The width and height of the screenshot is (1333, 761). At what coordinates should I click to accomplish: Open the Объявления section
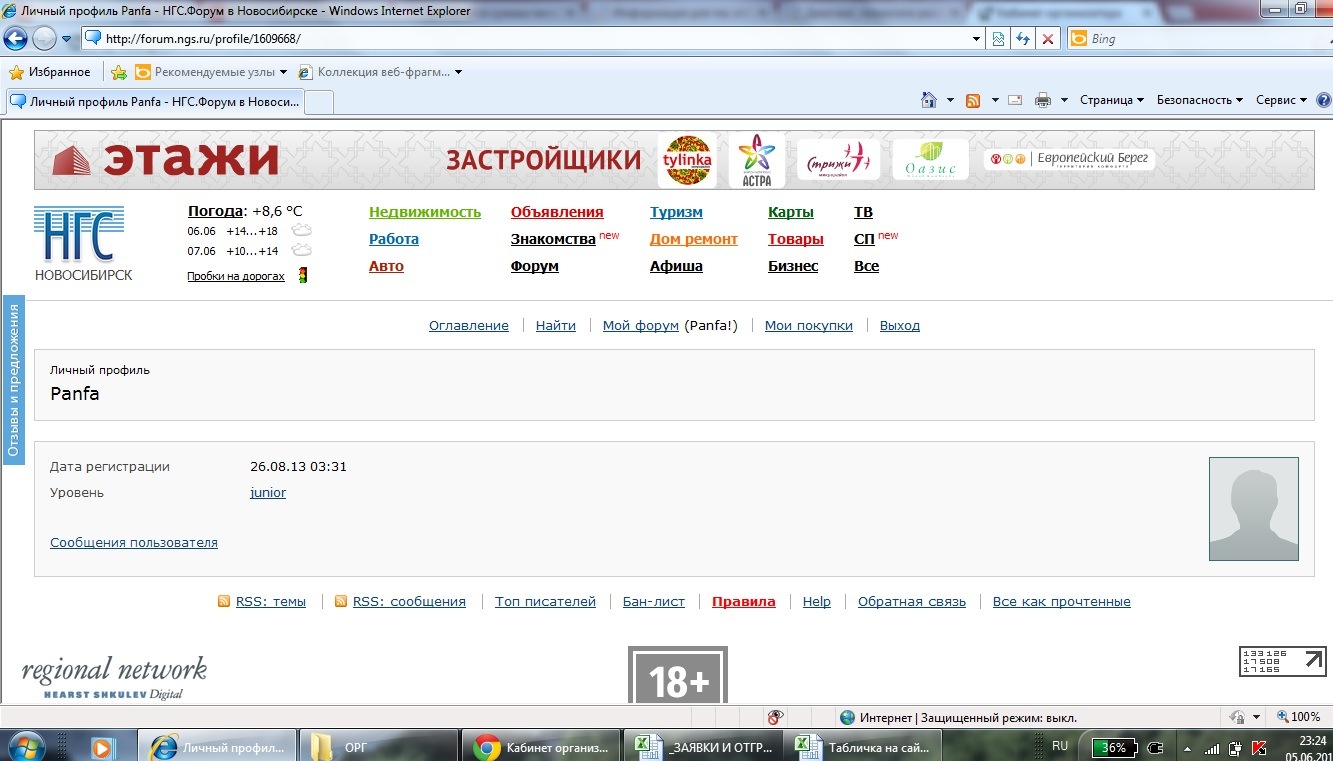point(557,212)
